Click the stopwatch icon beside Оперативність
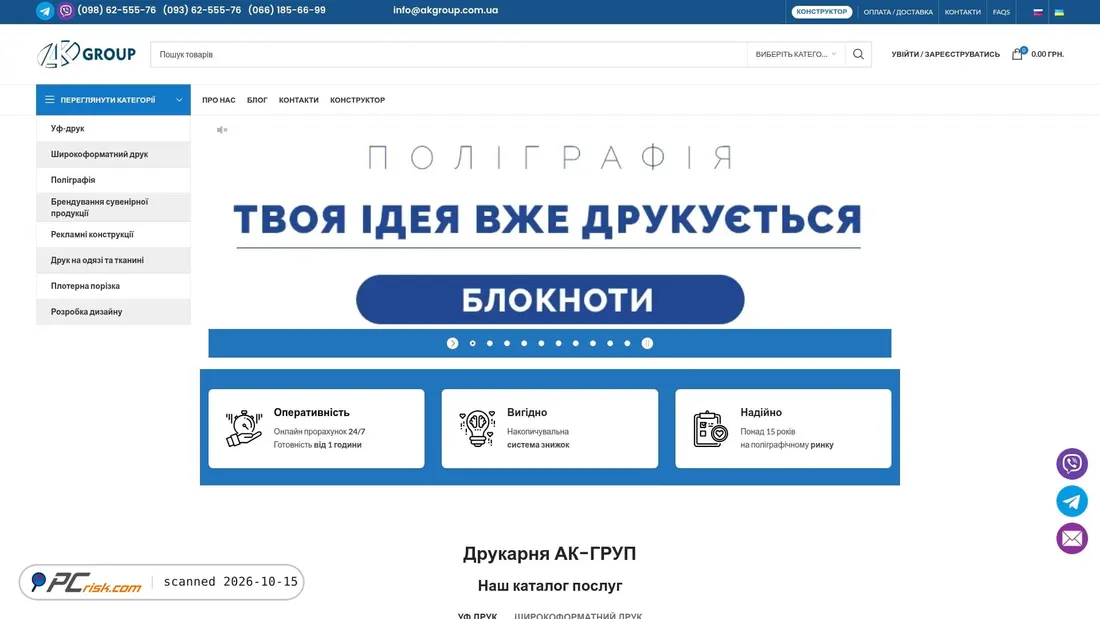 (x=243, y=428)
